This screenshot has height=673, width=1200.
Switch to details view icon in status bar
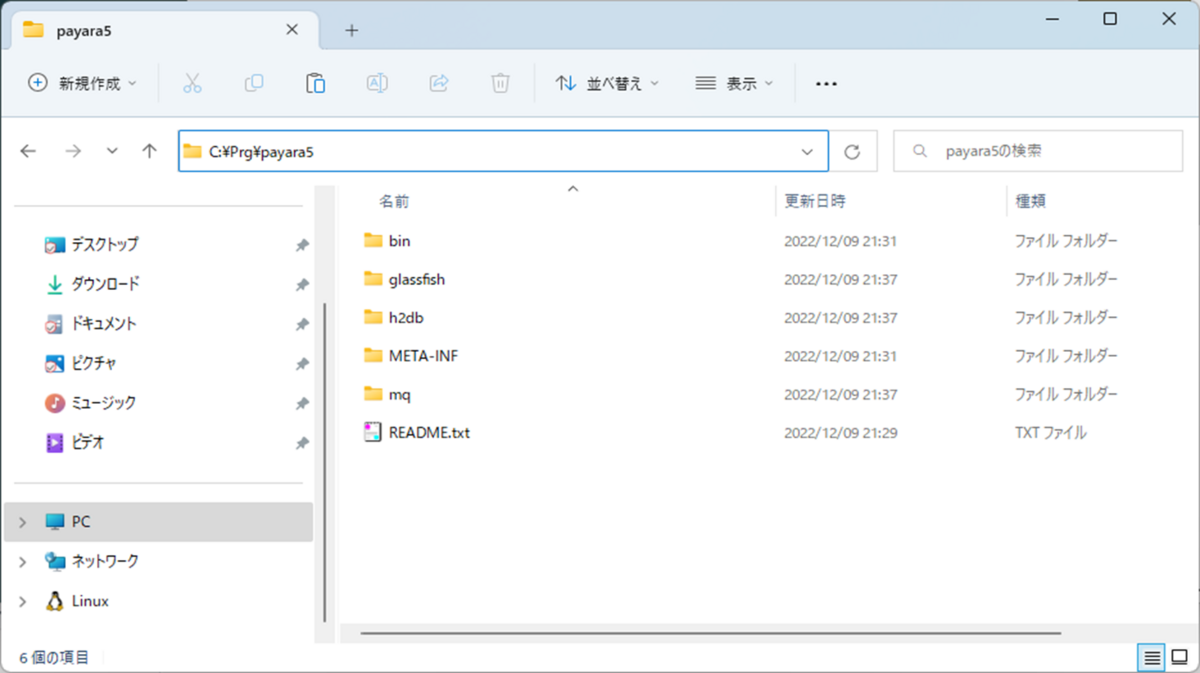click(x=1152, y=658)
